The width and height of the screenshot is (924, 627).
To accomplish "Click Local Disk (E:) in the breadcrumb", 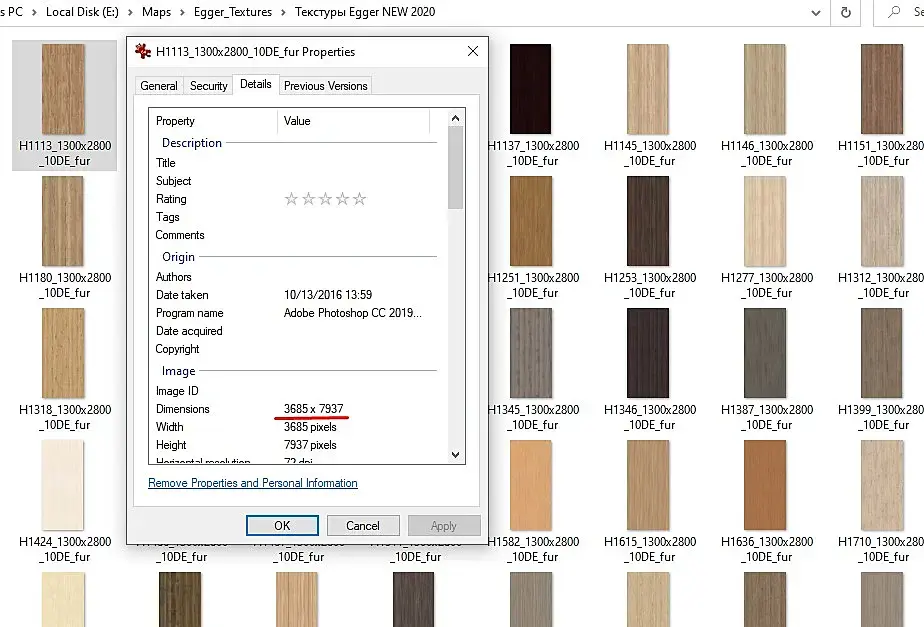I will [x=82, y=12].
